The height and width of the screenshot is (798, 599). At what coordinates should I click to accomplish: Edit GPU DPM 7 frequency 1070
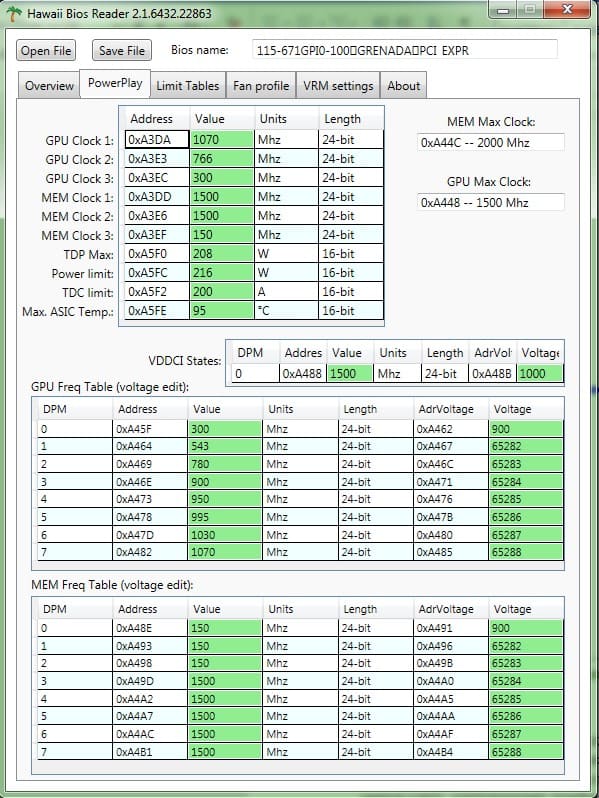pos(224,552)
